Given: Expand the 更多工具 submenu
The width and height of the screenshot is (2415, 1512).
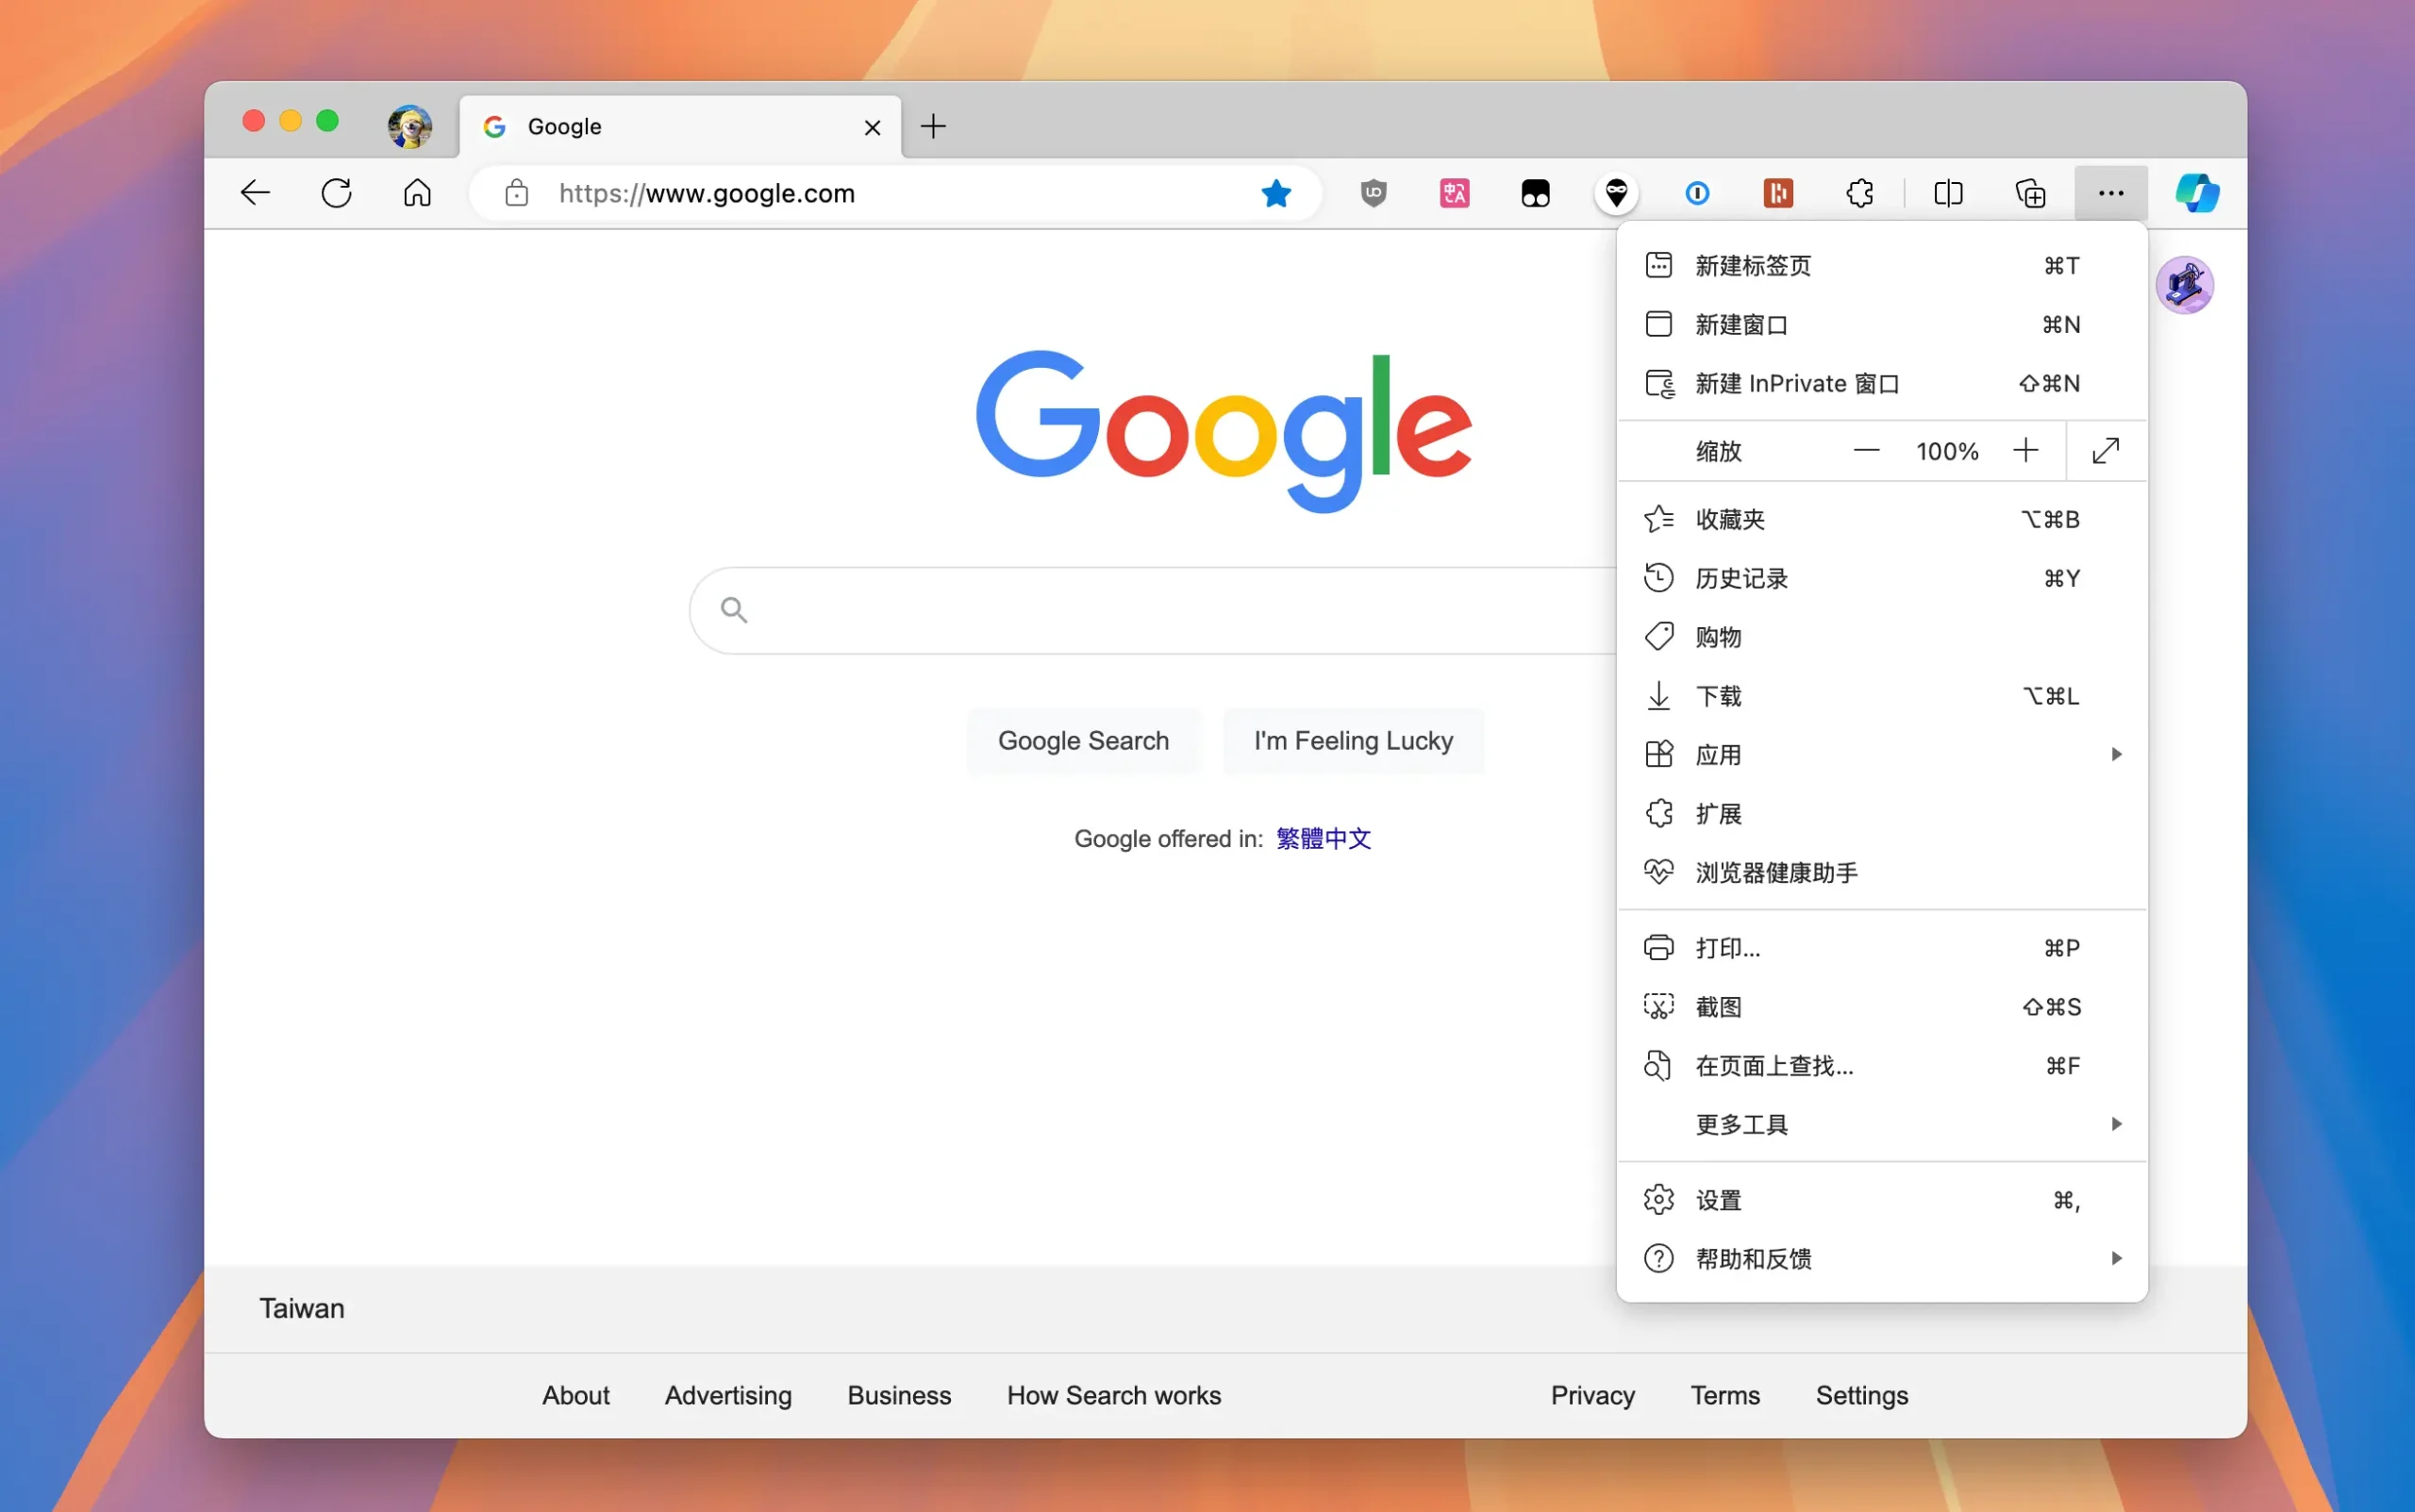Looking at the screenshot, I should (1882, 1125).
